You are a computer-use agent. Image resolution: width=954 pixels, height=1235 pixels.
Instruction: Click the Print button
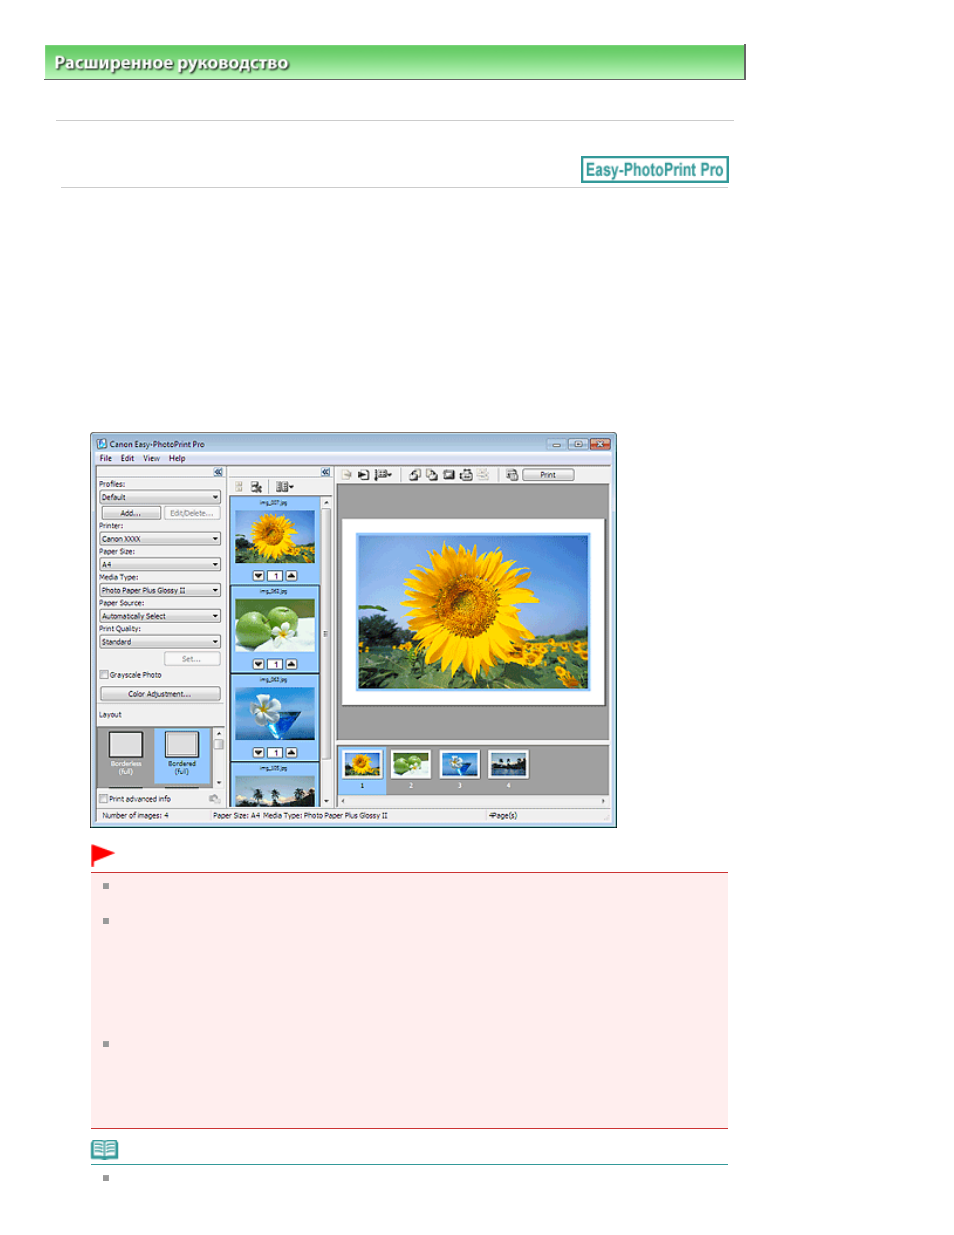(x=548, y=475)
